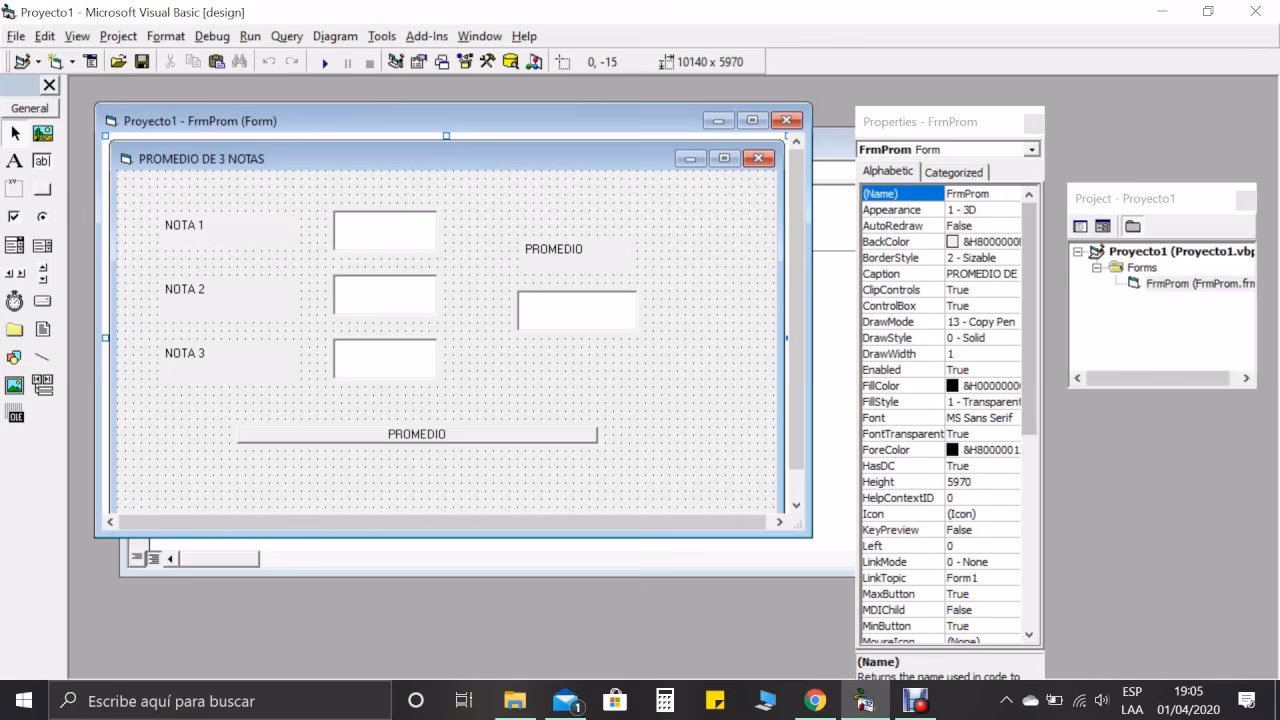Viewport: 1280px width, 720px height.
Task: Click View Code in the Project panel
Action: 1080,227
